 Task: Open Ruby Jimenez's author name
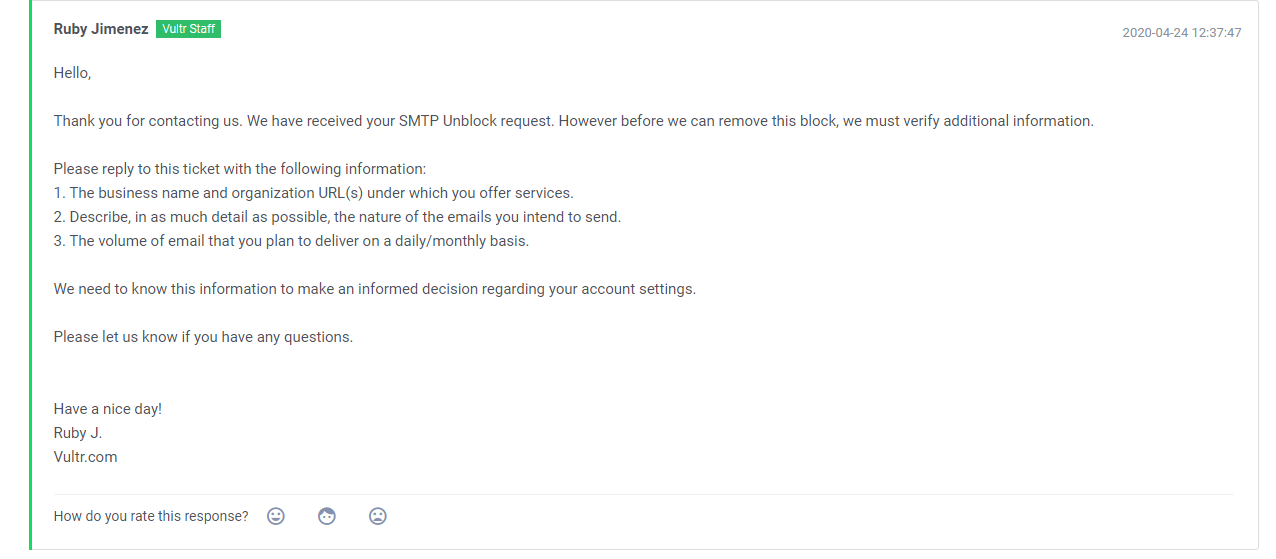click(x=101, y=29)
